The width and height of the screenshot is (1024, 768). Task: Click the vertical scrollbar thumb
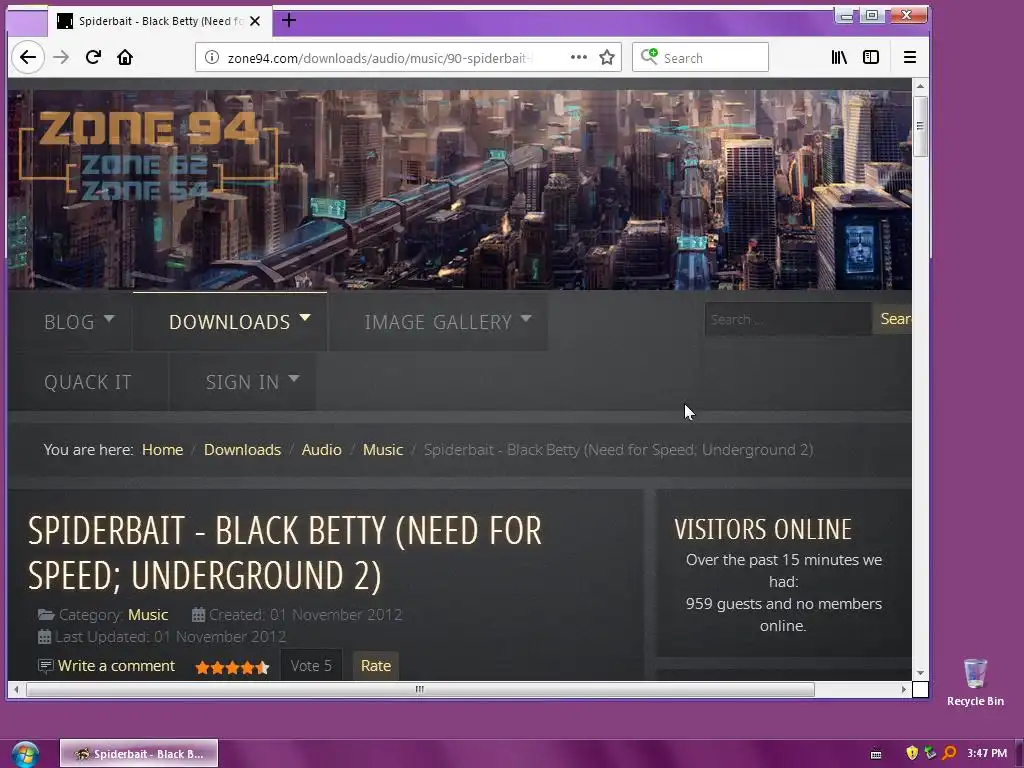click(920, 127)
